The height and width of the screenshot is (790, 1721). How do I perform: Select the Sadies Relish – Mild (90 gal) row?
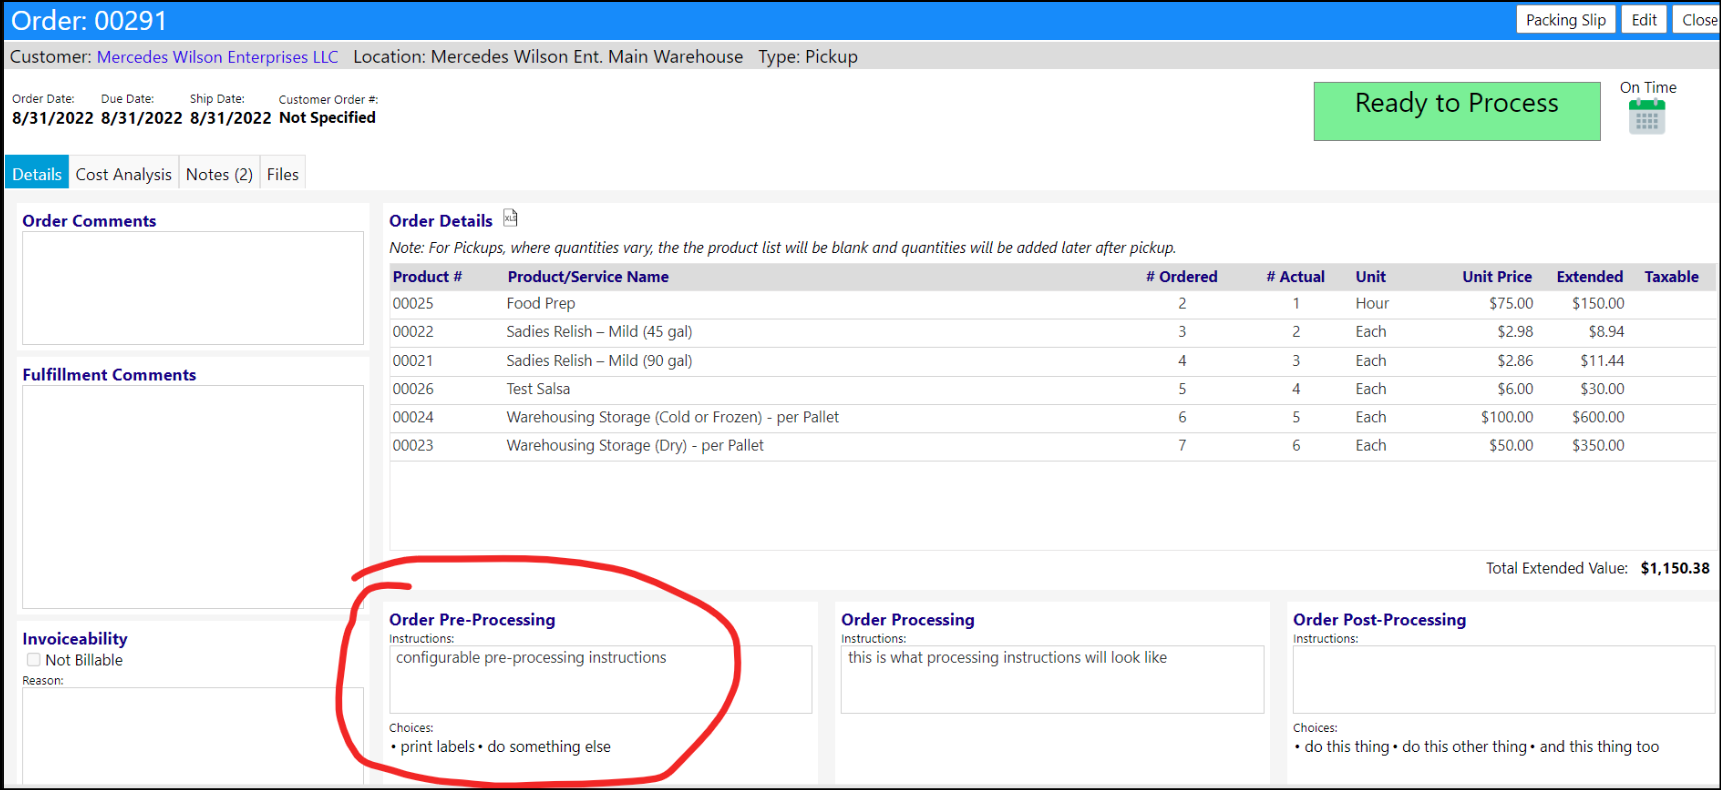coord(1054,361)
